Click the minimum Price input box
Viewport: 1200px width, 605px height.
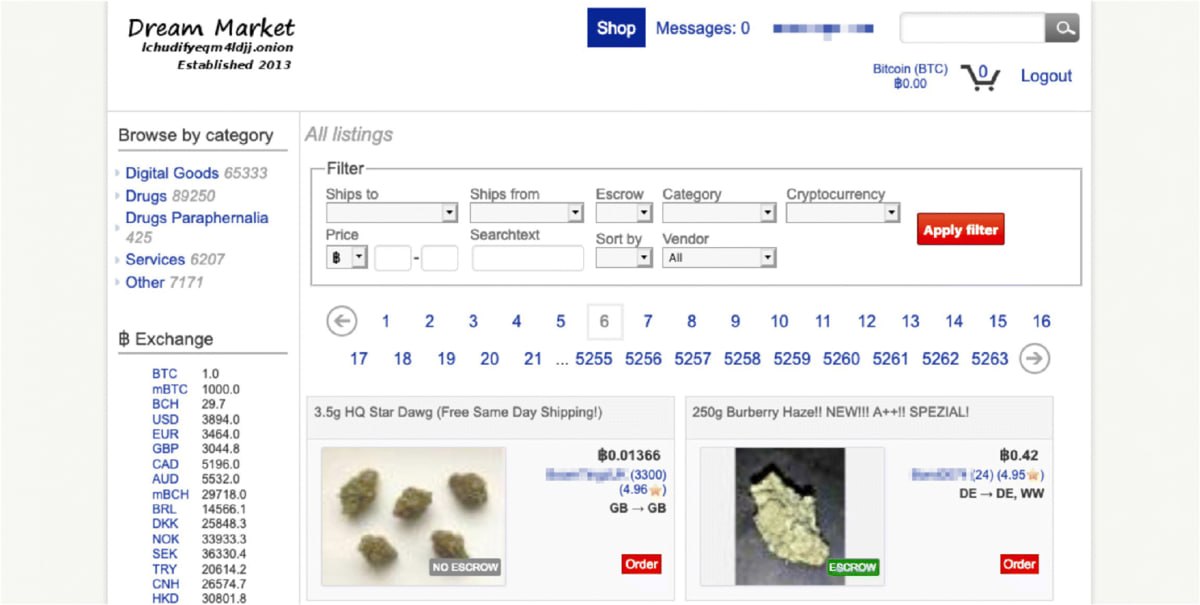pos(393,258)
